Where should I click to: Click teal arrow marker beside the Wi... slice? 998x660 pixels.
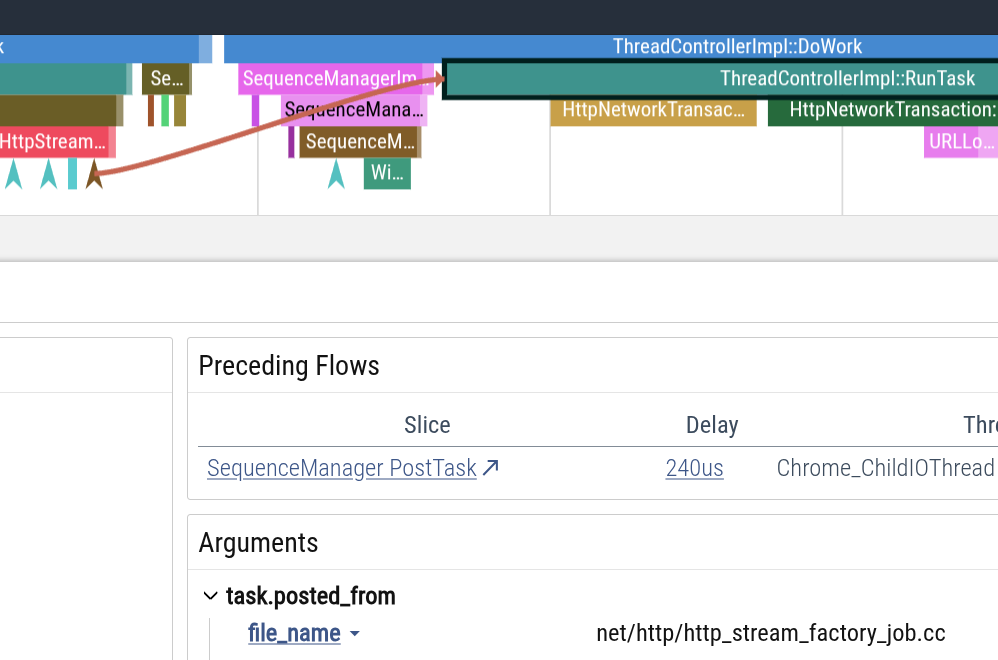tap(336, 174)
